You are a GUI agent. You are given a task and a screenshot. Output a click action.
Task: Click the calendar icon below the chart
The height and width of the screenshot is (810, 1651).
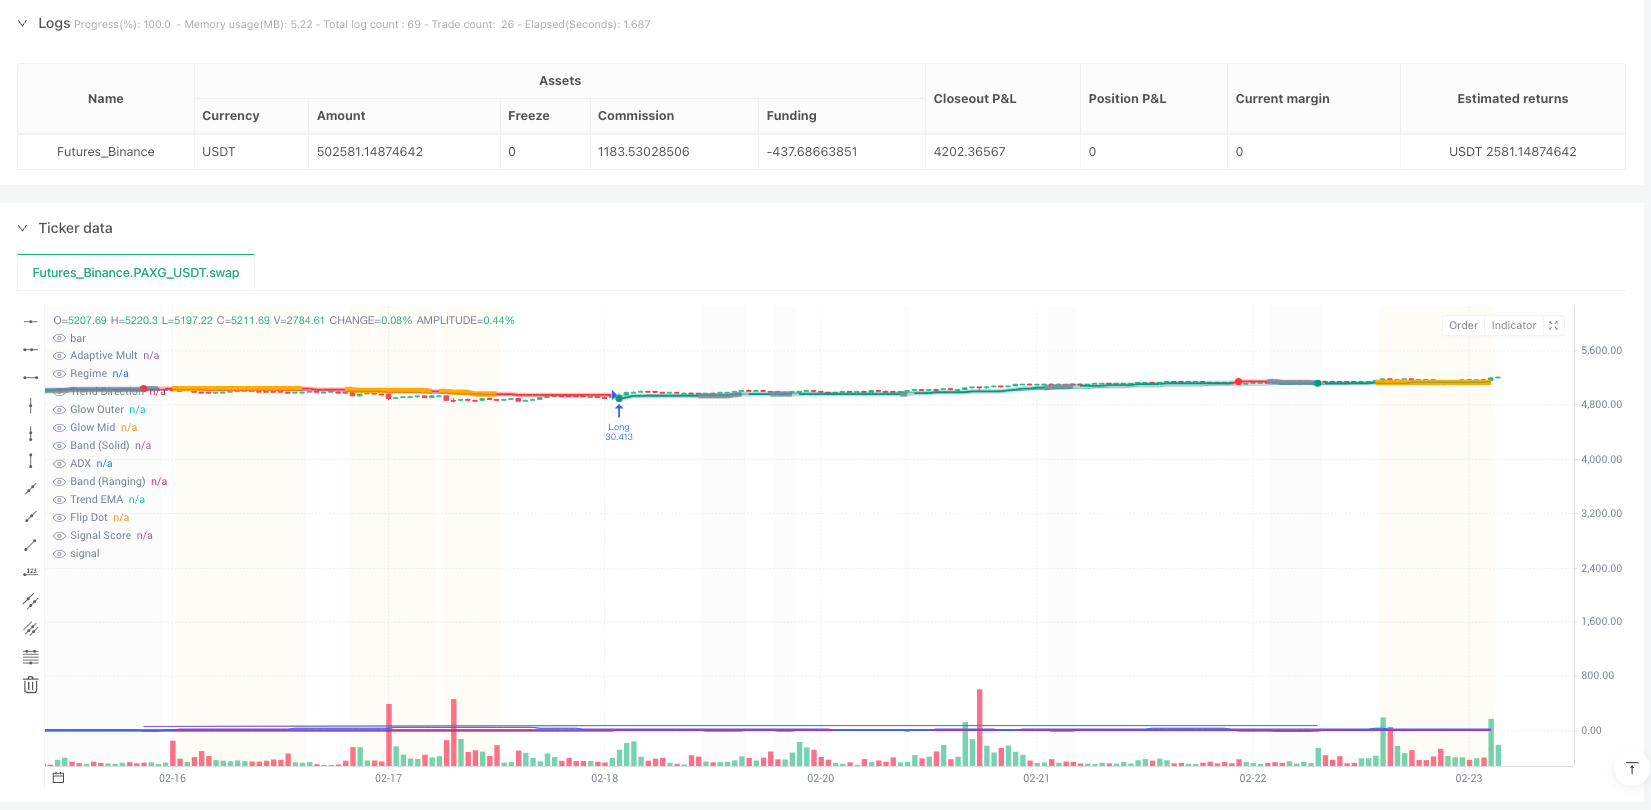pos(58,777)
